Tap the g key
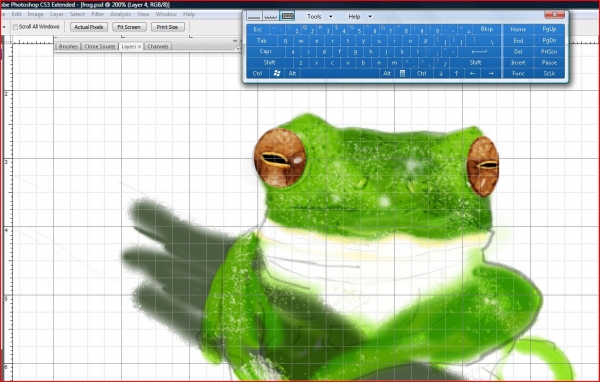This screenshot has width=600, height=382. (x=355, y=51)
